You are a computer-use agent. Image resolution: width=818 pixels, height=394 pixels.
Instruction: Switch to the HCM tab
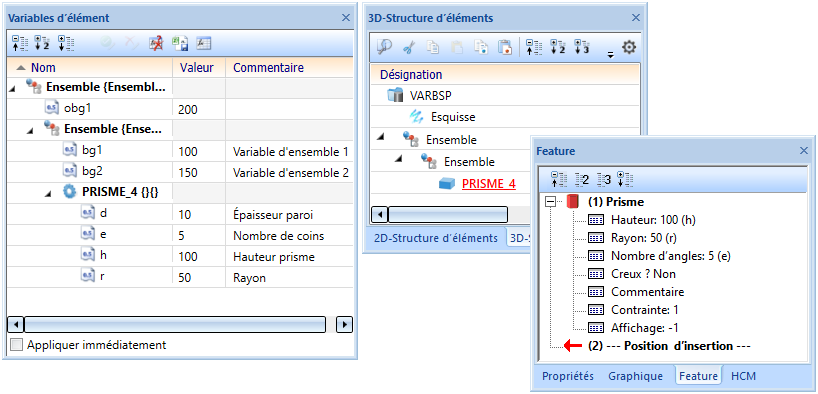tap(743, 376)
